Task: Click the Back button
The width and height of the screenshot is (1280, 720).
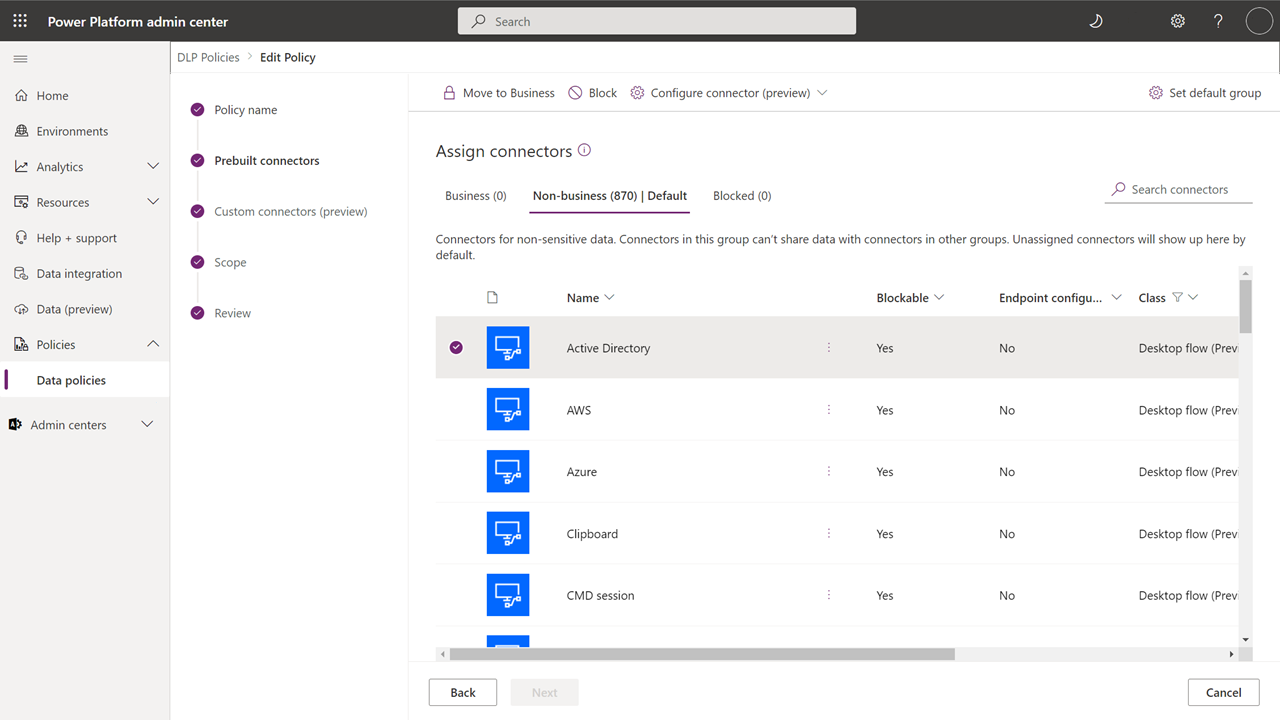Action: click(462, 692)
